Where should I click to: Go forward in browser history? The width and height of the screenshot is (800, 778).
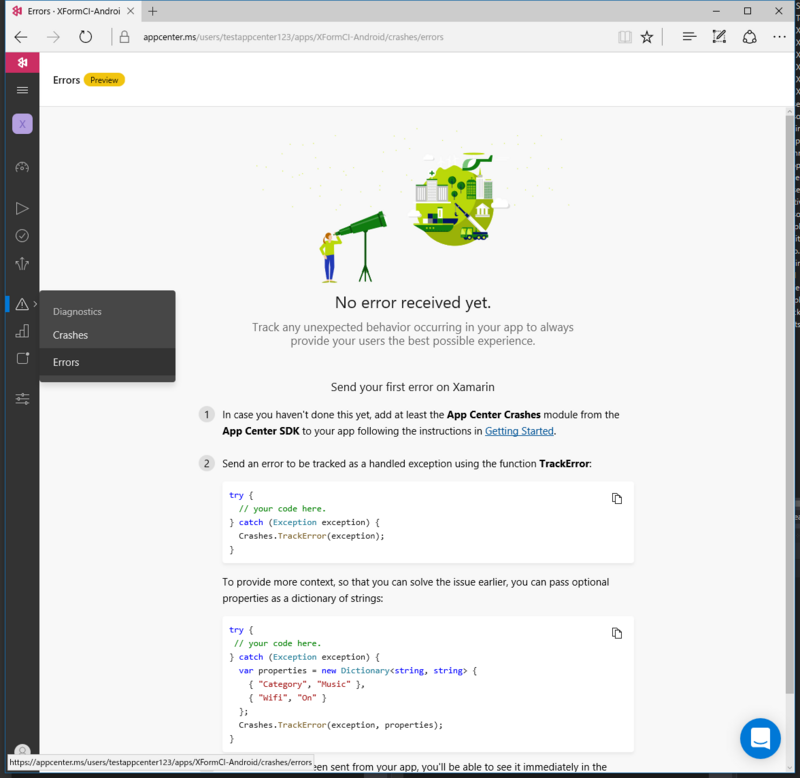[x=53, y=37]
